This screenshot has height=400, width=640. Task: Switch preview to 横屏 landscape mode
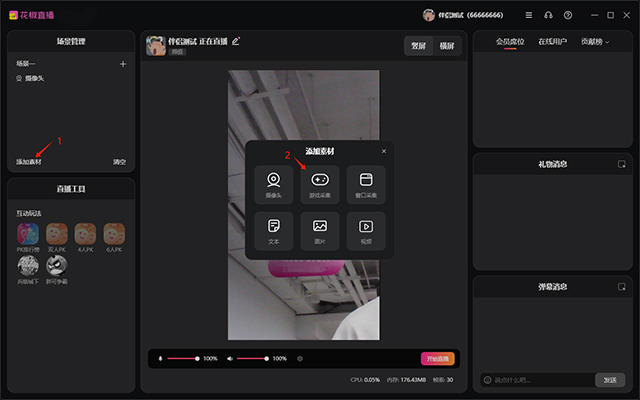point(447,46)
